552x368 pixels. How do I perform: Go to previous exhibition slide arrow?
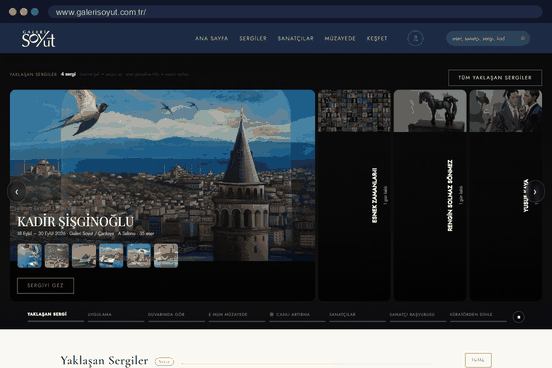tap(17, 192)
